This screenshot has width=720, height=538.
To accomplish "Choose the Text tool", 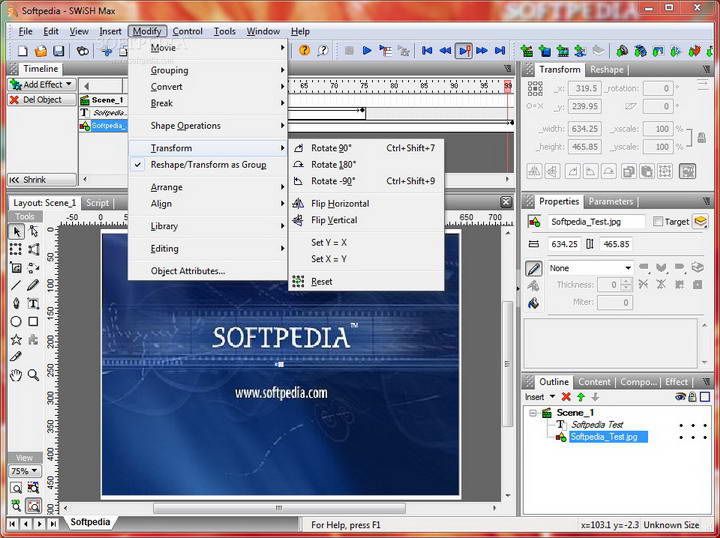I will click(33, 303).
